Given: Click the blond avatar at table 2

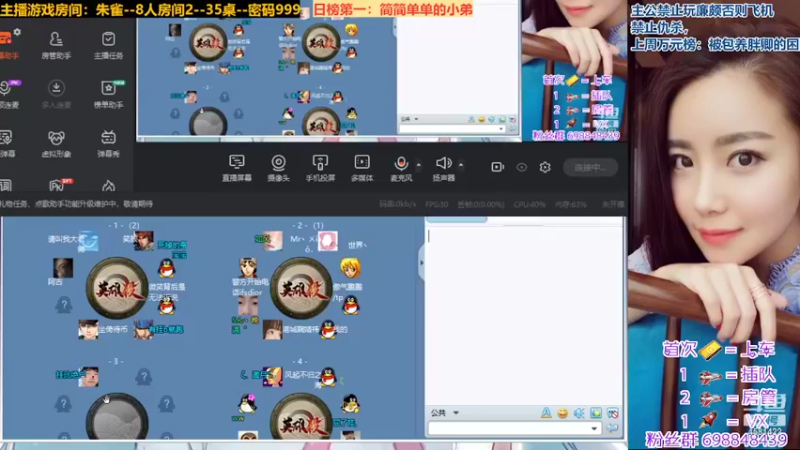Looking at the screenshot, I should 351,267.
